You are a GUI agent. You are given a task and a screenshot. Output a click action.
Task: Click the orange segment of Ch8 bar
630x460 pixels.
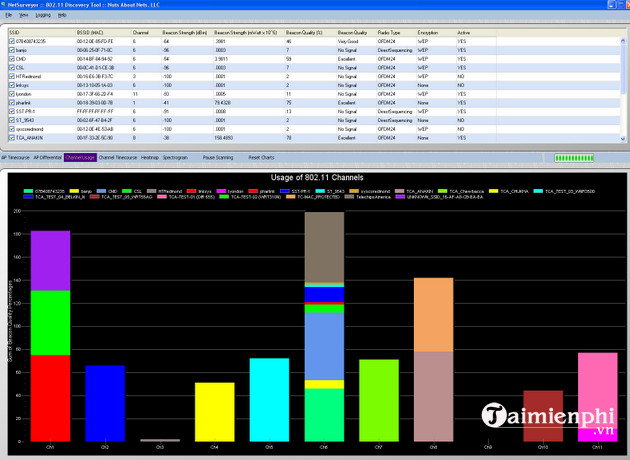pyautogui.click(x=434, y=315)
